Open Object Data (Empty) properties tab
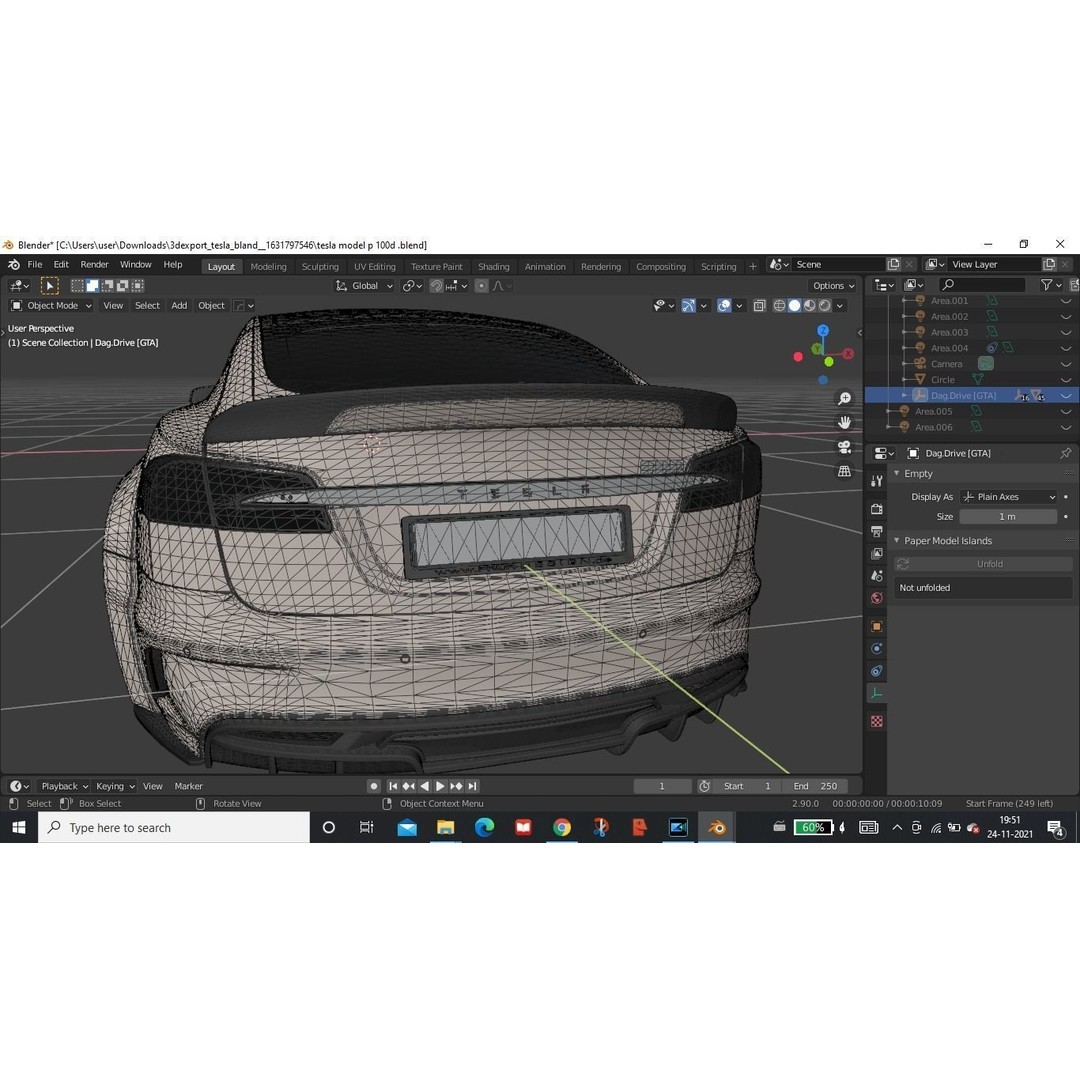The height and width of the screenshot is (1080, 1080). click(x=876, y=694)
